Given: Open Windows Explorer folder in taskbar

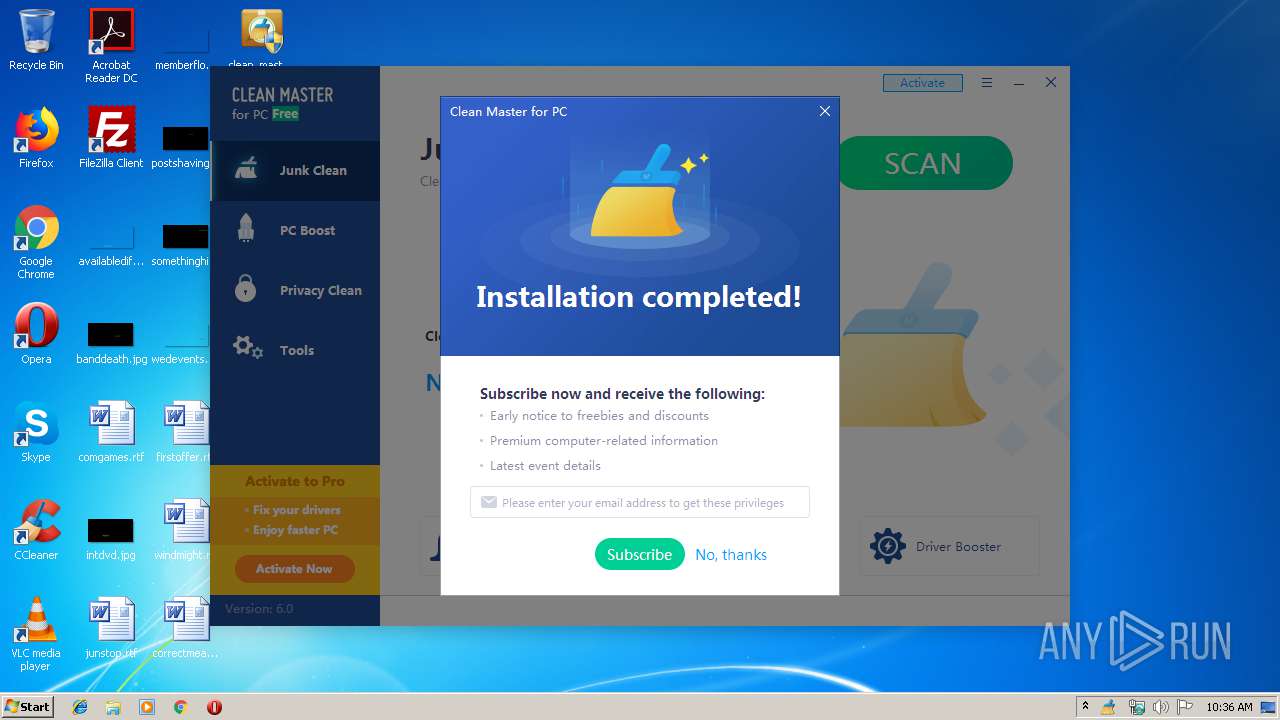Looking at the screenshot, I should click(x=113, y=707).
